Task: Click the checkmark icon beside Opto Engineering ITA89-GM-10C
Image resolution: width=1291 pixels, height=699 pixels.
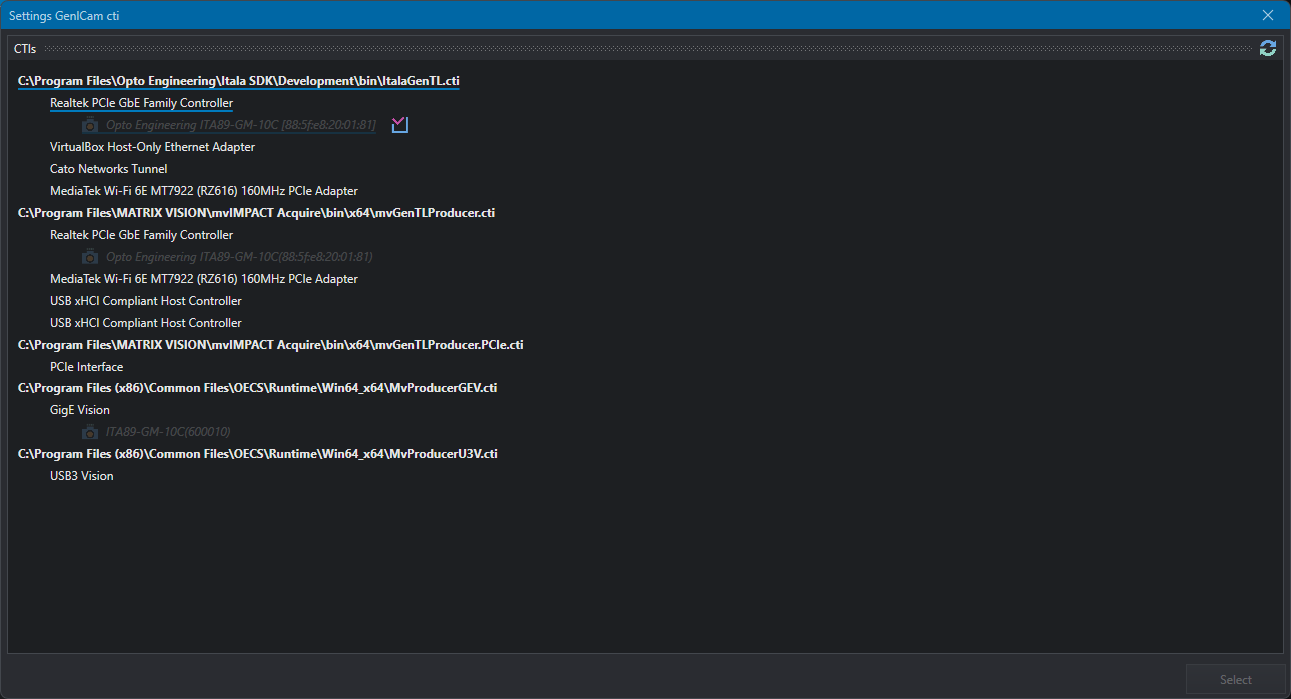Action: (x=400, y=125)
